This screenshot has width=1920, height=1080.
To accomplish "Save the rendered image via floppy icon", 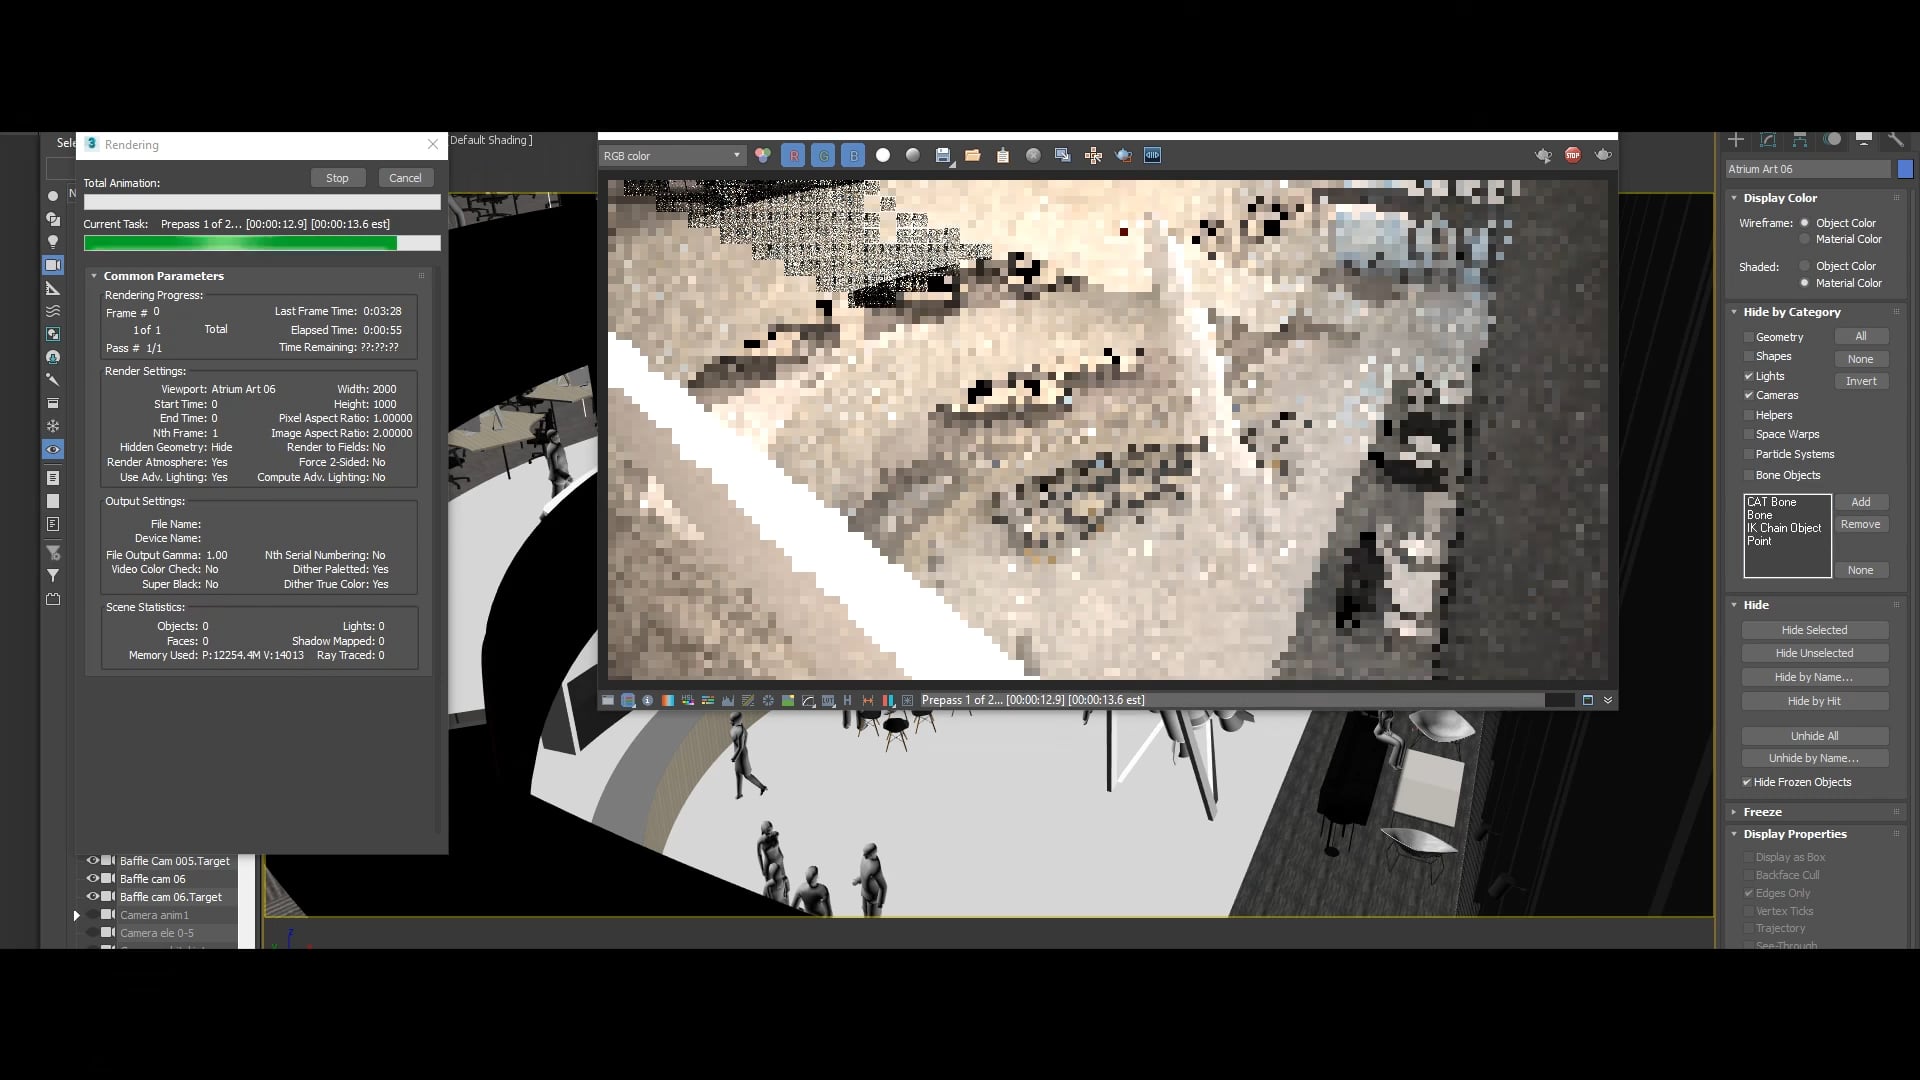I will point(943,155).
